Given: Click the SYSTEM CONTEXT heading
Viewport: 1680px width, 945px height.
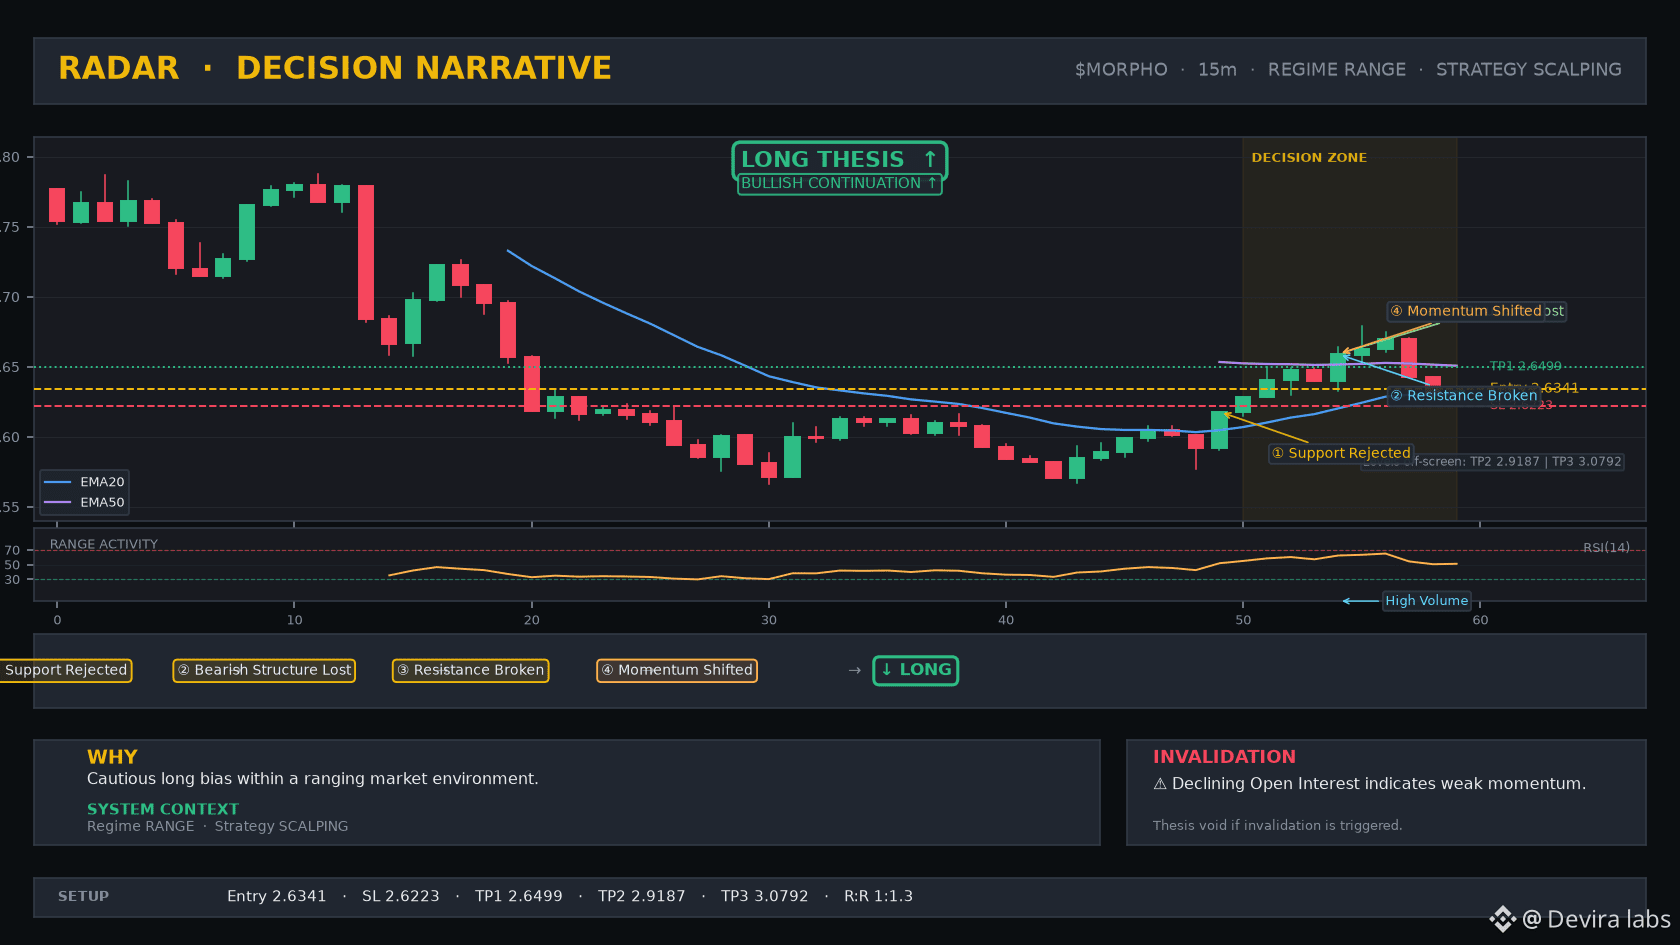Looking at the screenshot, I should pos(163,809).
